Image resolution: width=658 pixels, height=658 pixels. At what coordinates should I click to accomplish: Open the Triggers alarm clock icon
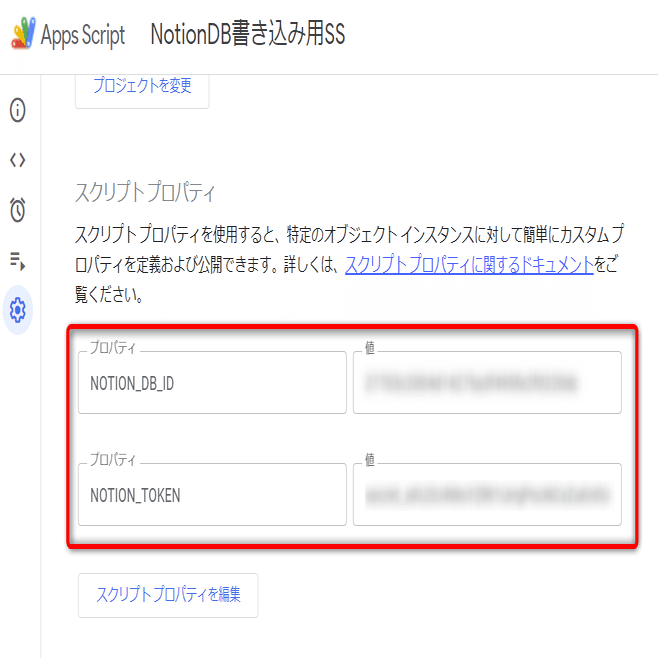point(18,209)
